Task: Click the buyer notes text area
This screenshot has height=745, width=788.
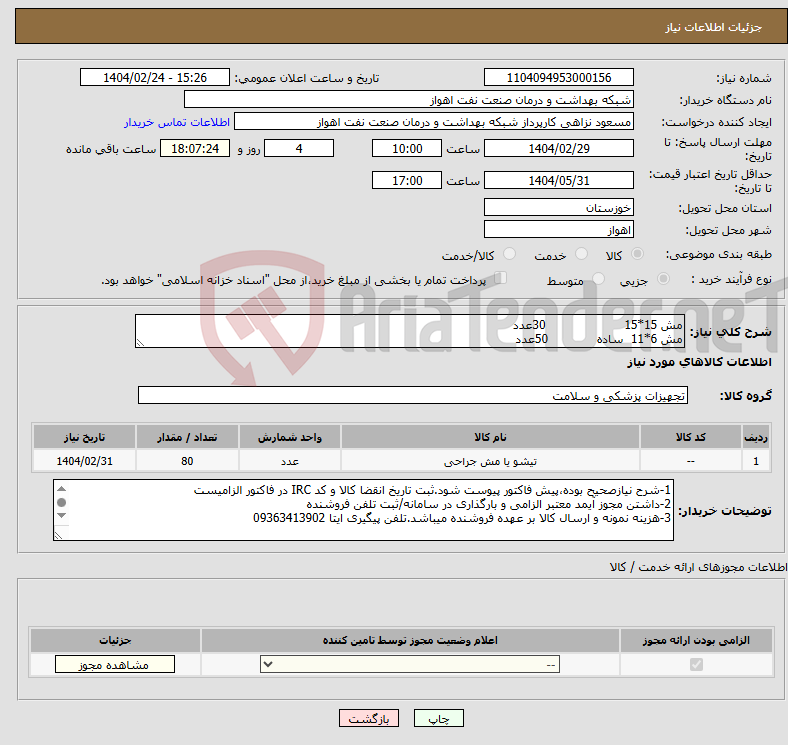Action: coord(363,510)
